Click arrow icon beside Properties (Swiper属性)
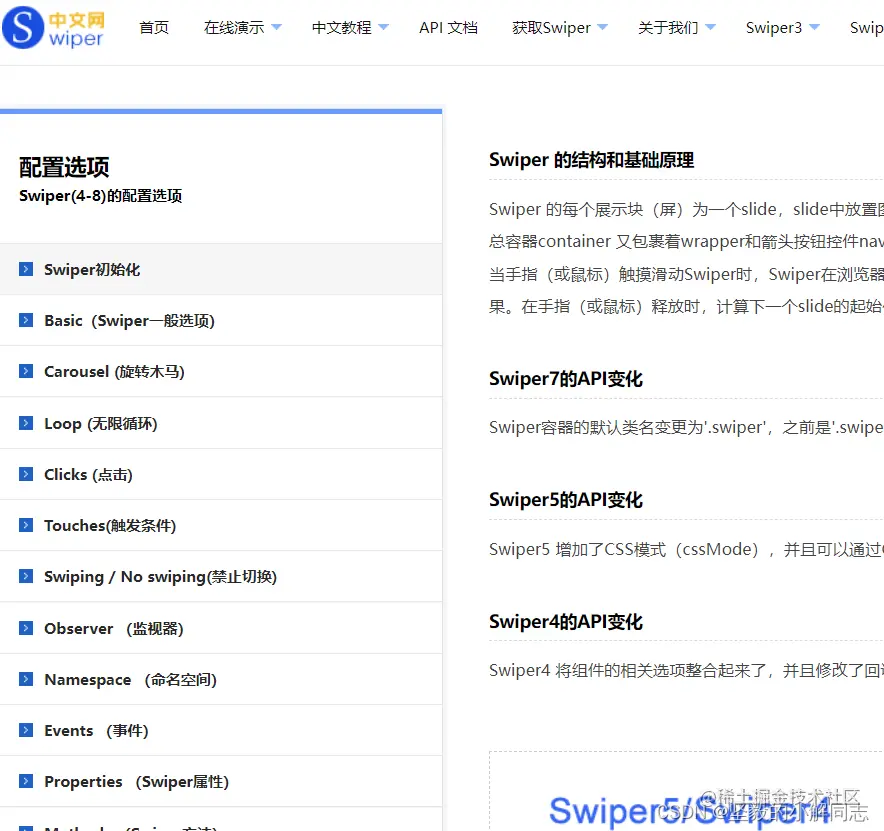The height and width of the screenshot is (831, 884). [26, 781]
